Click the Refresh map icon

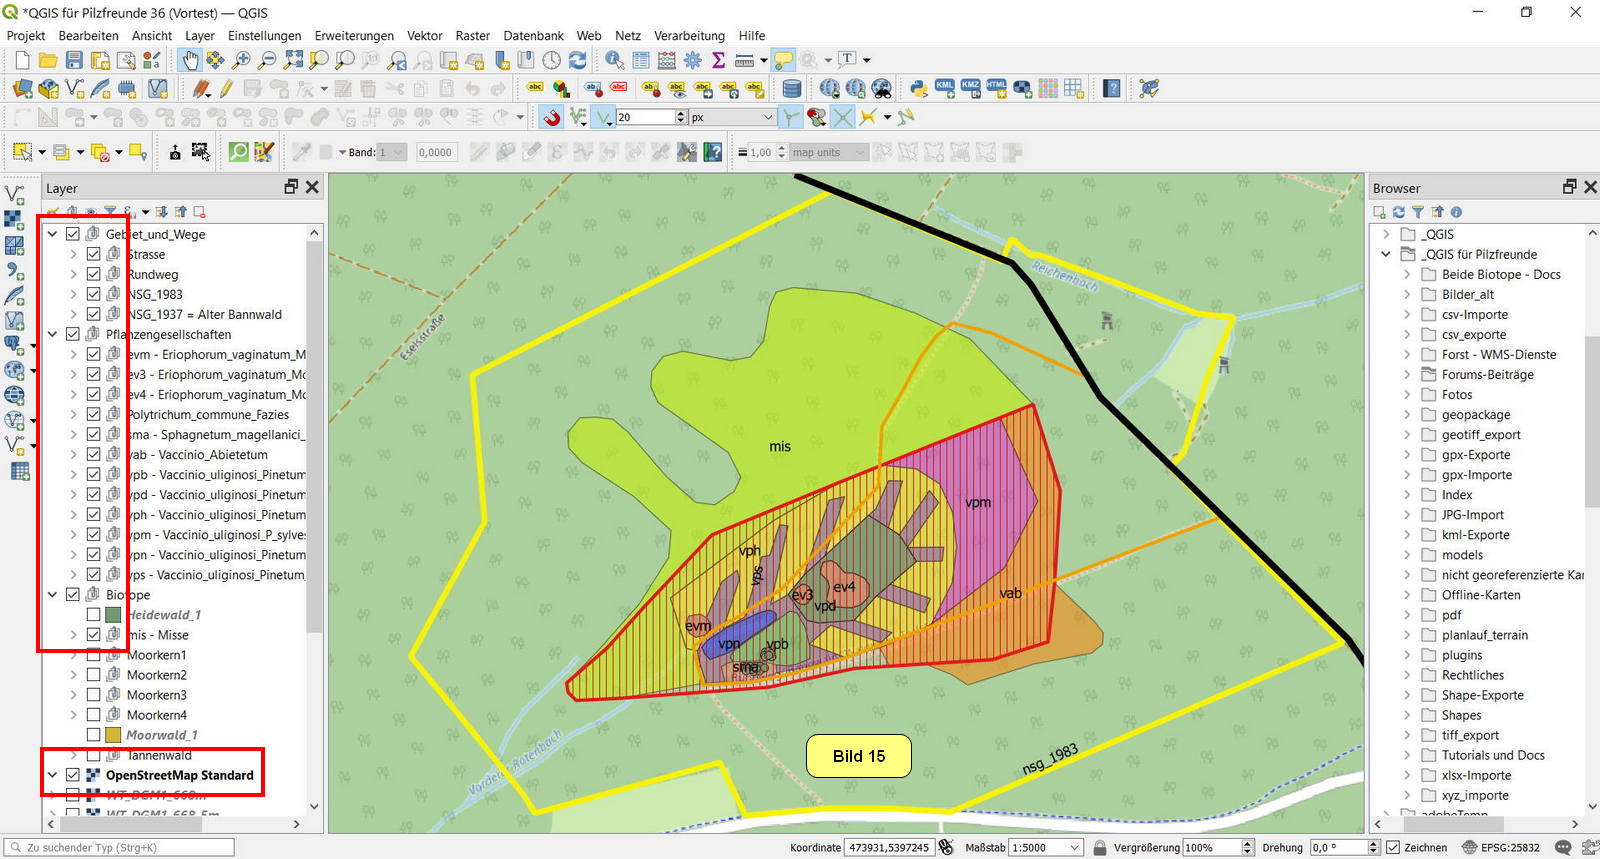point(577,61)
